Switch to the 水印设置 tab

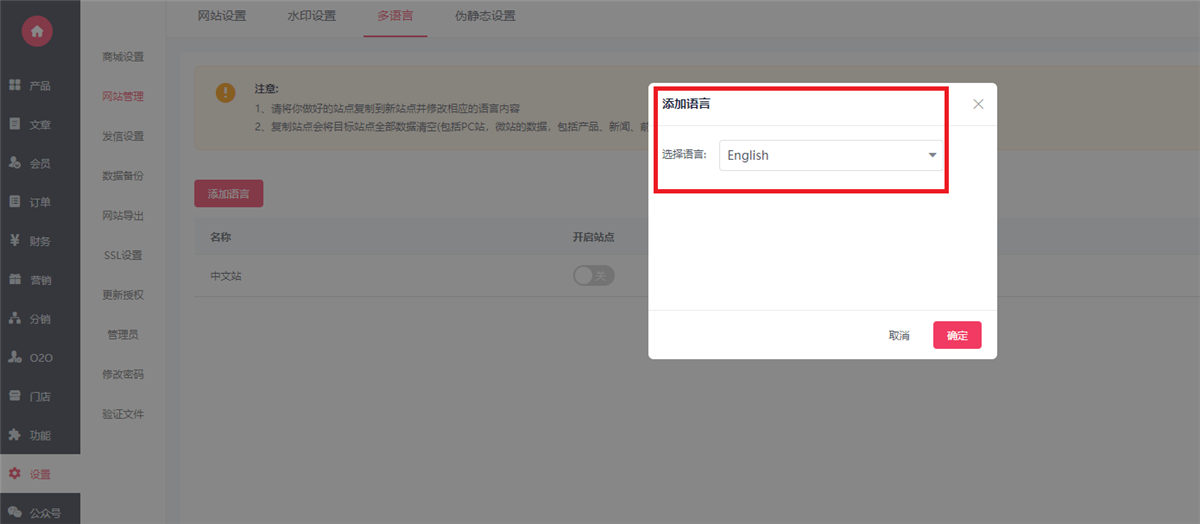312,16
